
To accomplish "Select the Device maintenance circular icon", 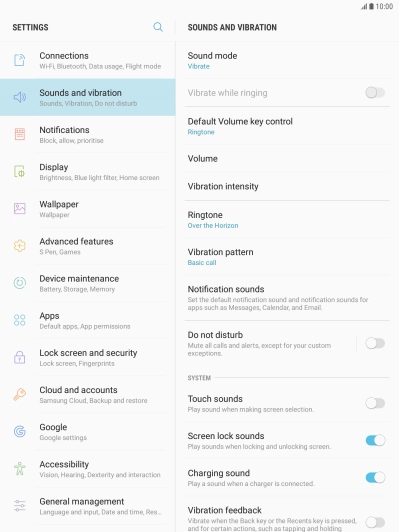I will pyautogui.click(x=20, y=283).
